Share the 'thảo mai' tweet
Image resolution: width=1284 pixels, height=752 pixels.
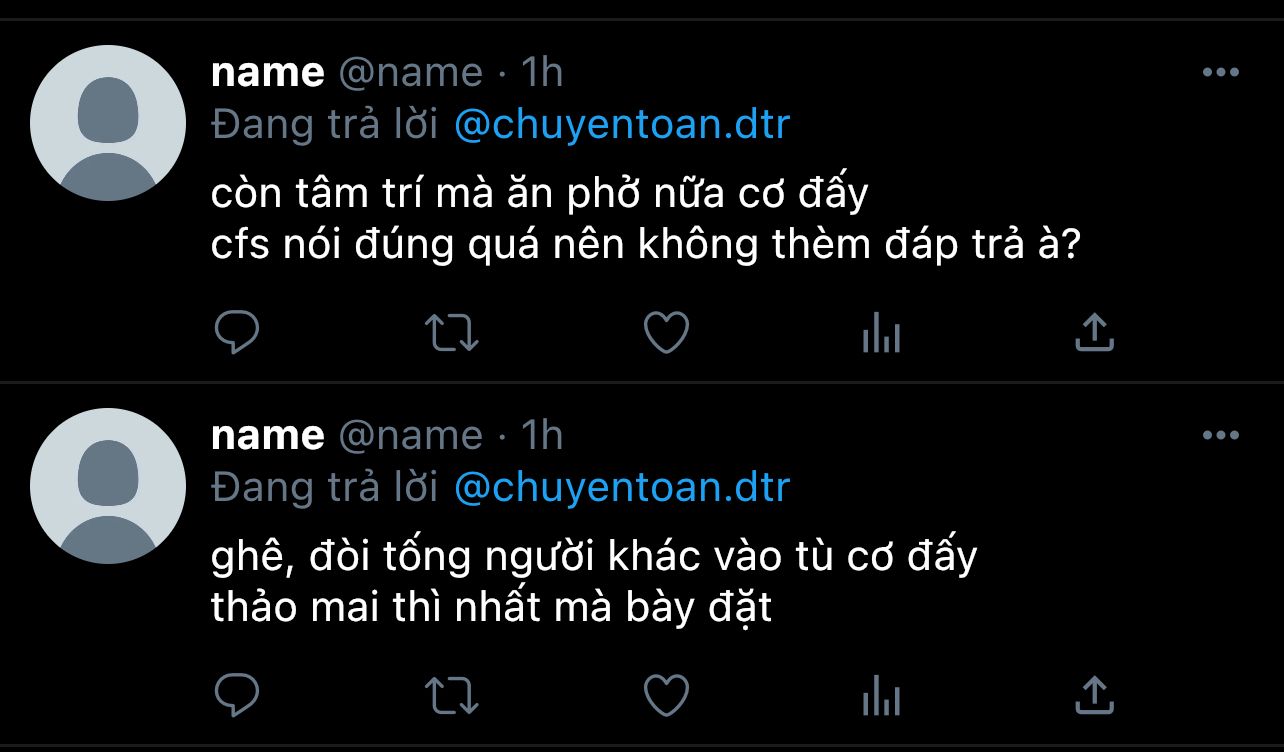coord(1094,695)
